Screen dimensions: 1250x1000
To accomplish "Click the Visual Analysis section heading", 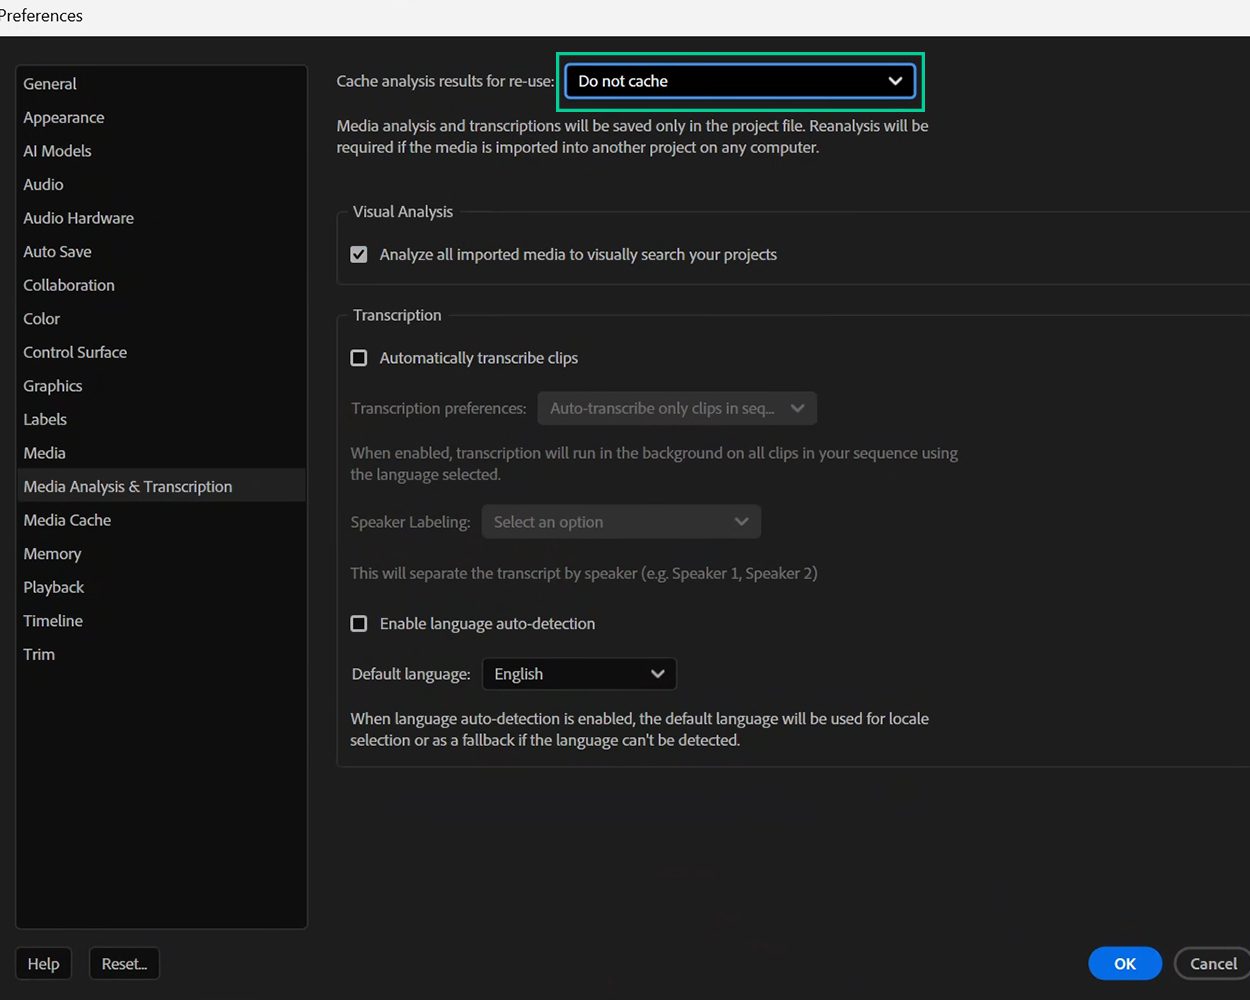I will pyautogui.click(x=403, y=212).
